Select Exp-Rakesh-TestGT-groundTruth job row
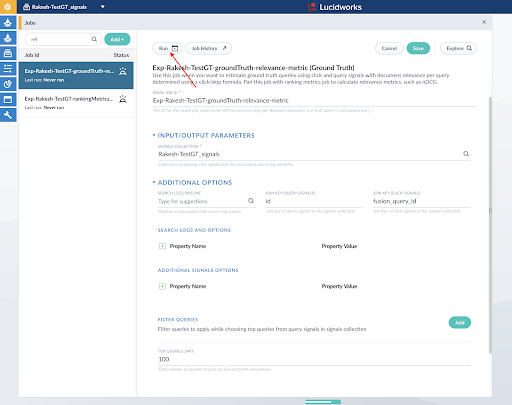Image resolution: width=512 pixels, height=405 pixels. click(76, 75)
